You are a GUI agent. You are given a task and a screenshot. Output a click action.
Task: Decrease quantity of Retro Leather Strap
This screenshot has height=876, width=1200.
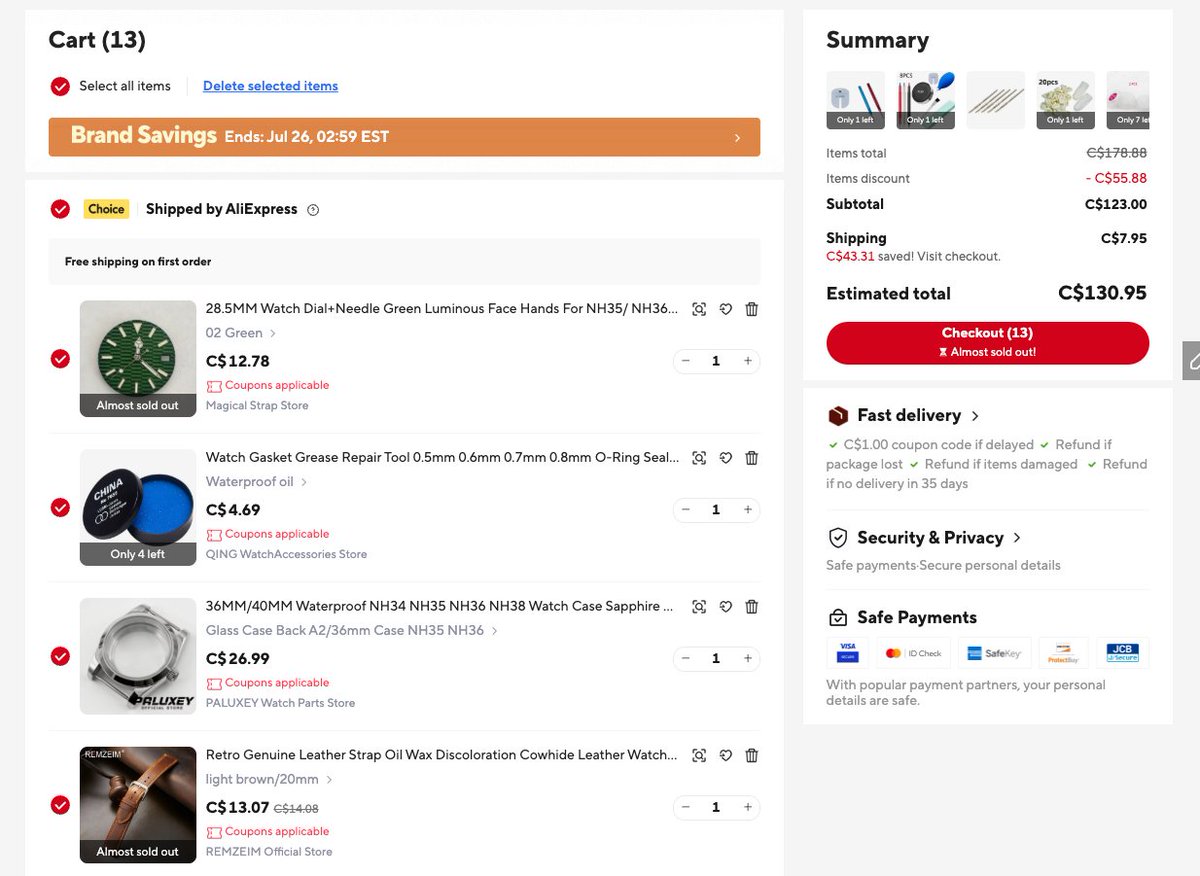[686, 807]
